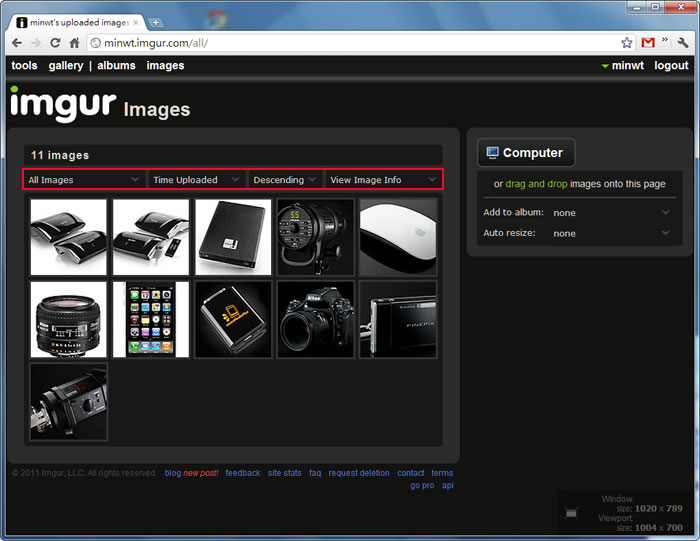The height and width of the screenshot is (541, 700).
Task: Open the faq link
Action: (x=315, y=473)
